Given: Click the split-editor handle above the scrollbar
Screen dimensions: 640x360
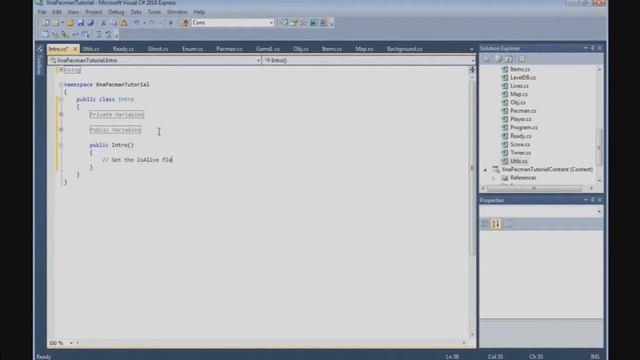Looking at the screenshot, I should [472, 70].
